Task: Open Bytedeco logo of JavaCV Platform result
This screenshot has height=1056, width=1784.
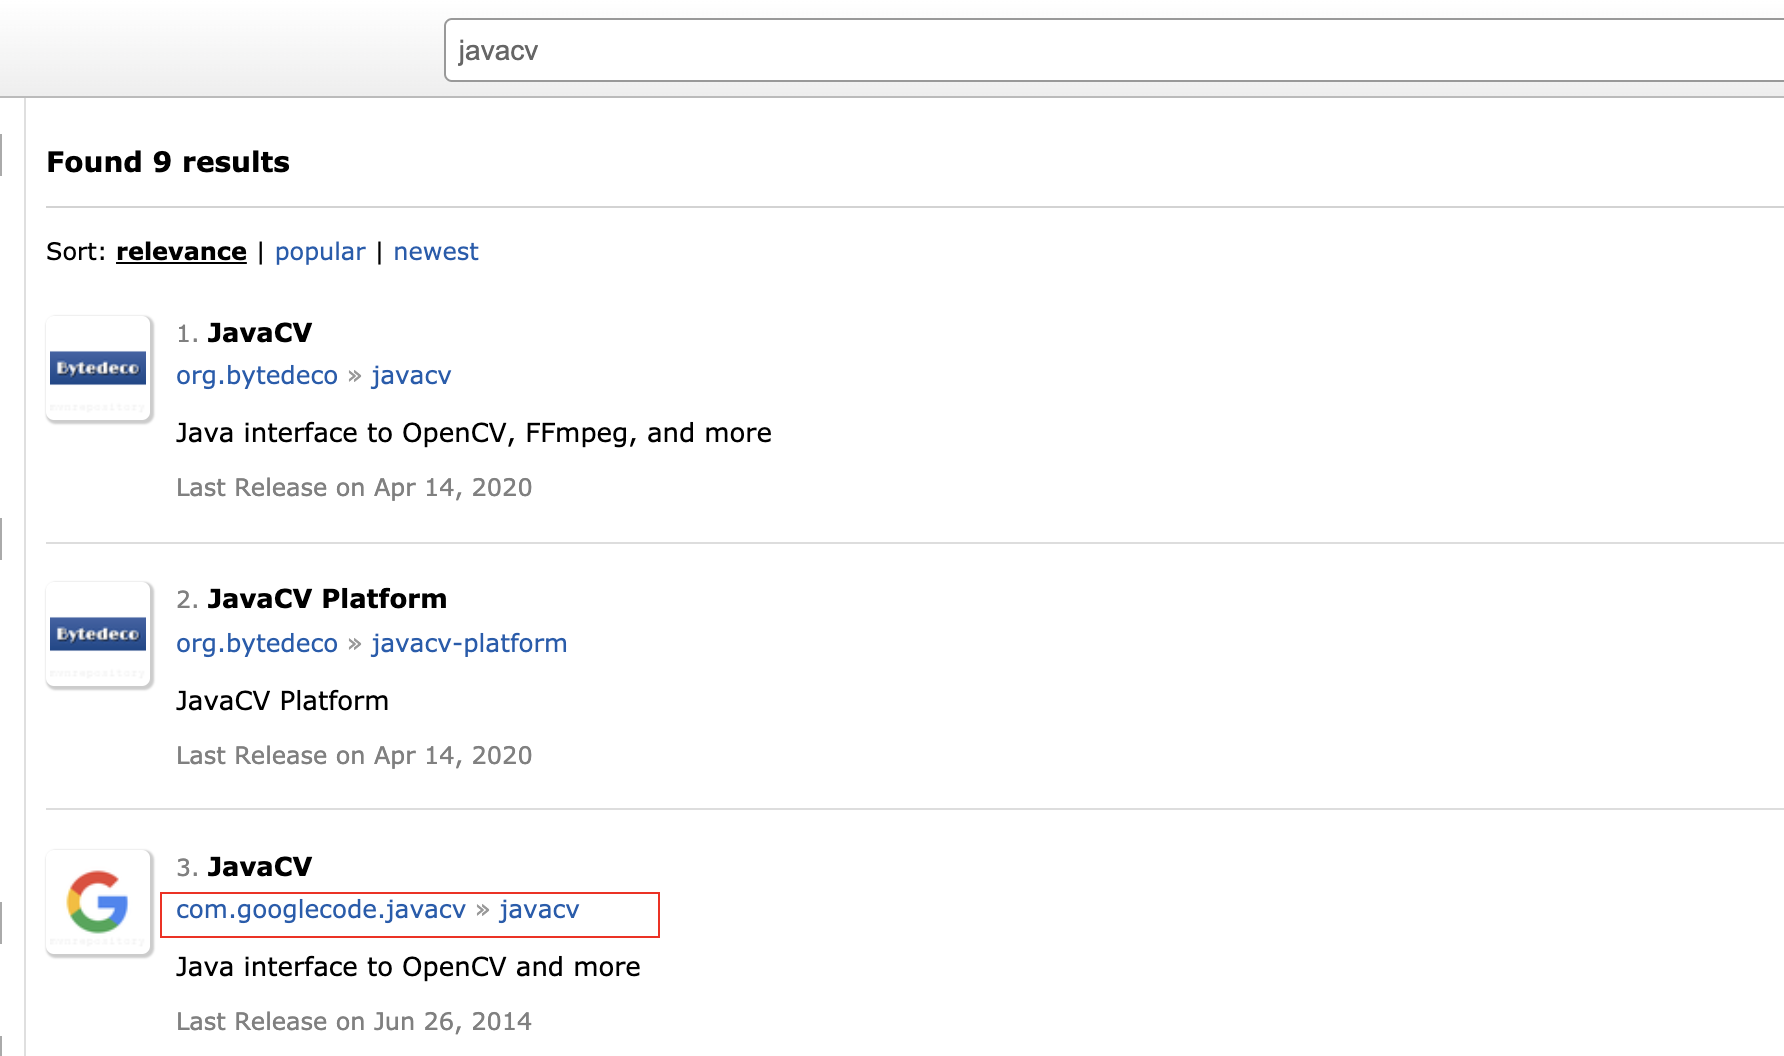Action: (x=98, y=634)
